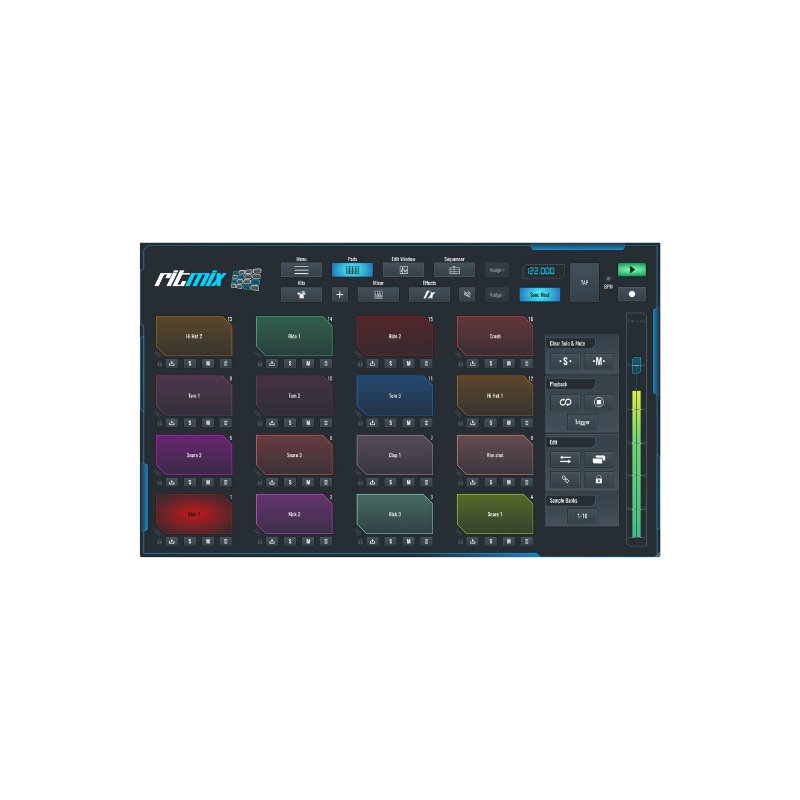Click the link icon in the Edit section

click(x=564, y=480)
